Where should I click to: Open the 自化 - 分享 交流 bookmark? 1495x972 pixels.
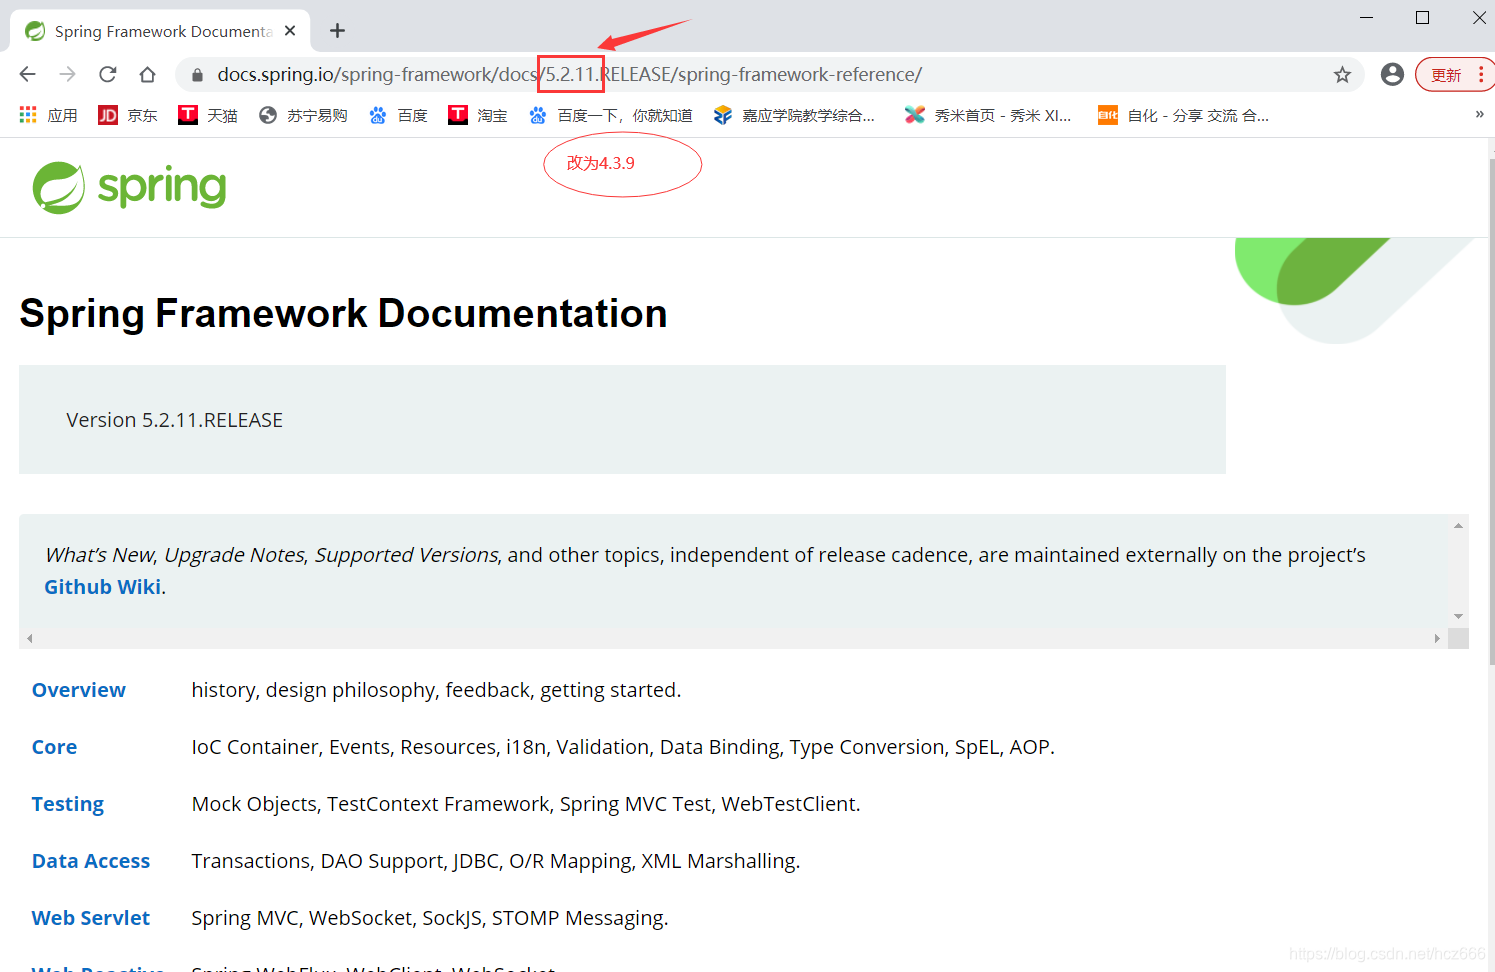(1184, 115)
